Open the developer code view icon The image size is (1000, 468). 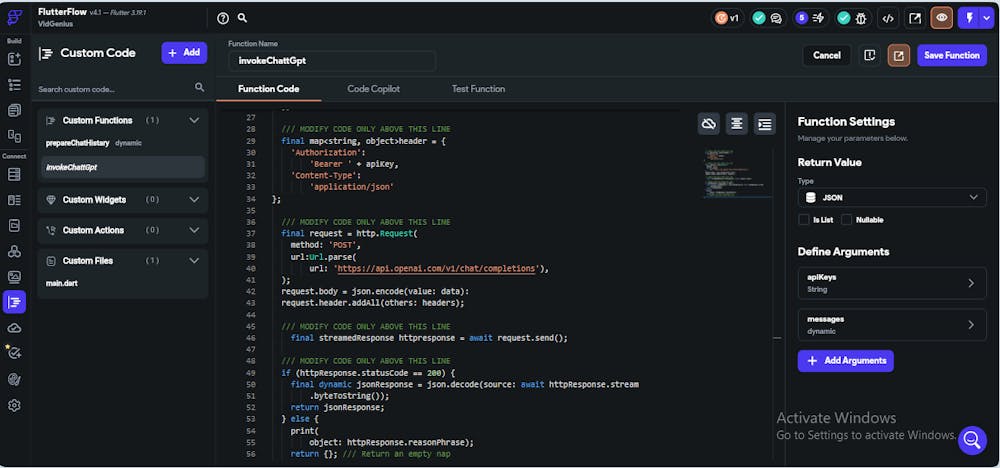pos(887,18)
